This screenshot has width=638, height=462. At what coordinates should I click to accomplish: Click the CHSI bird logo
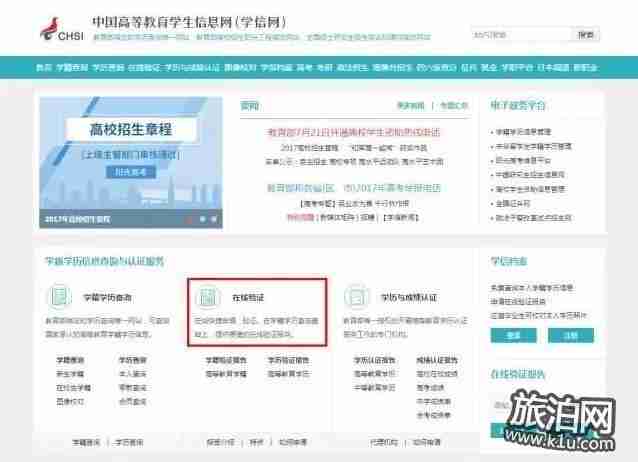click(50, 28)
